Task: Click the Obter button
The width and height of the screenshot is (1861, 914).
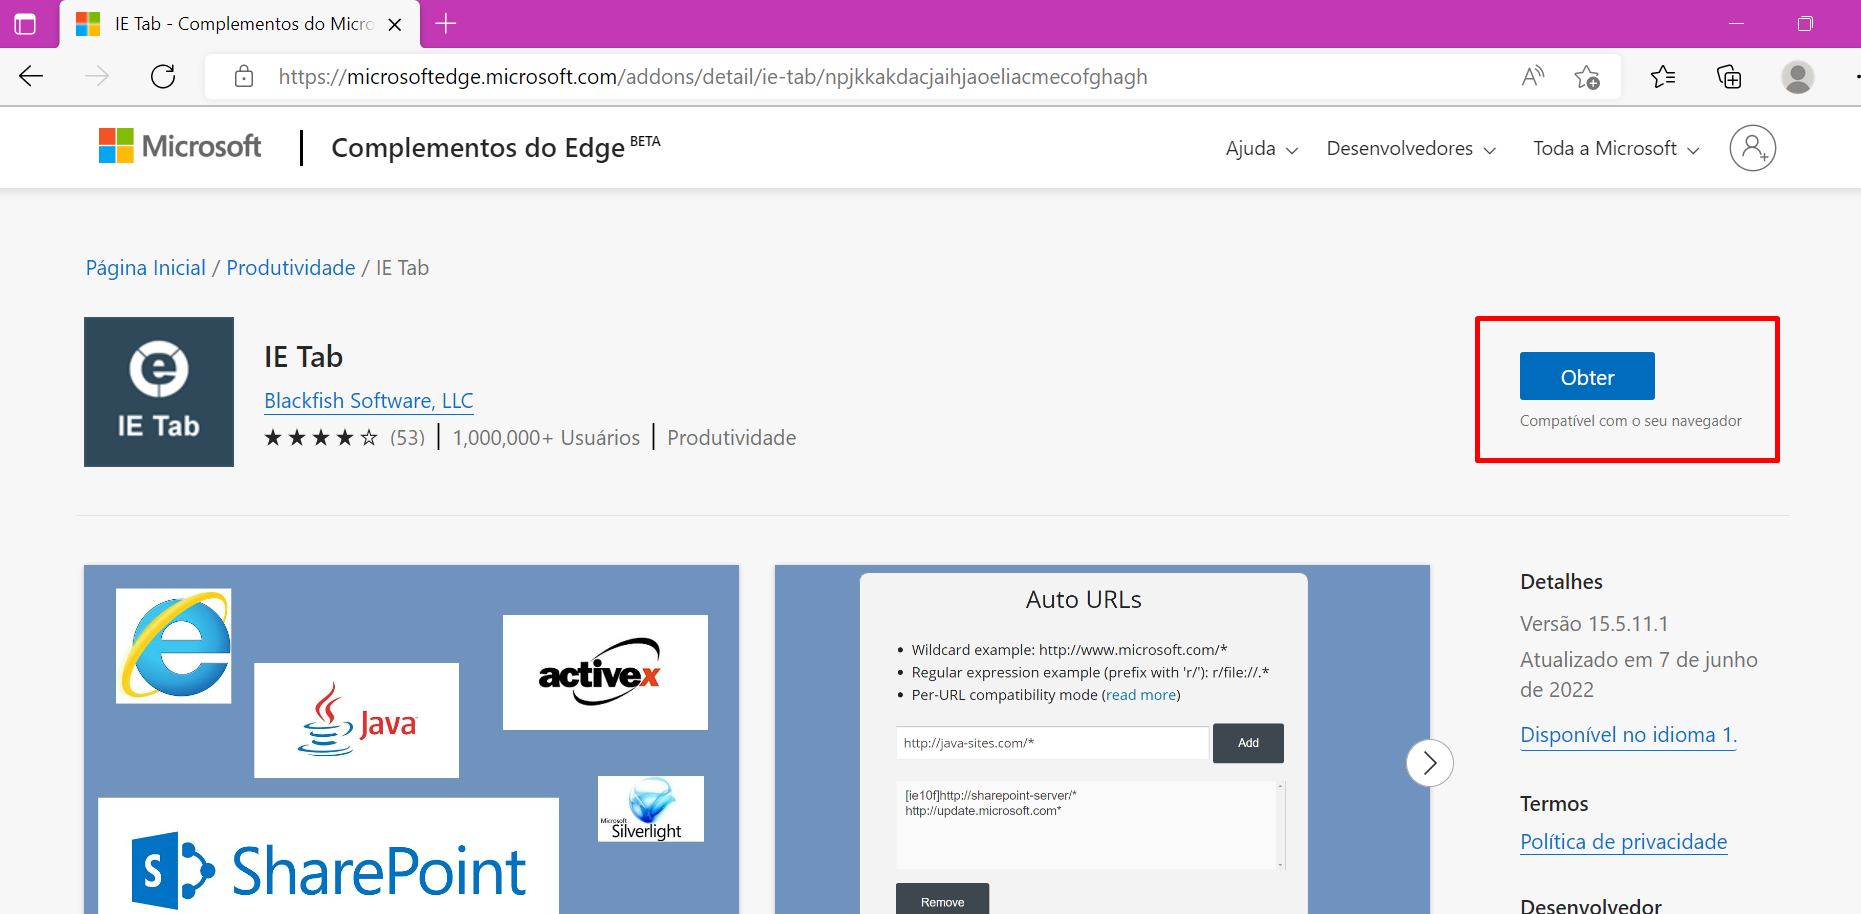Action: point(1587,377)
